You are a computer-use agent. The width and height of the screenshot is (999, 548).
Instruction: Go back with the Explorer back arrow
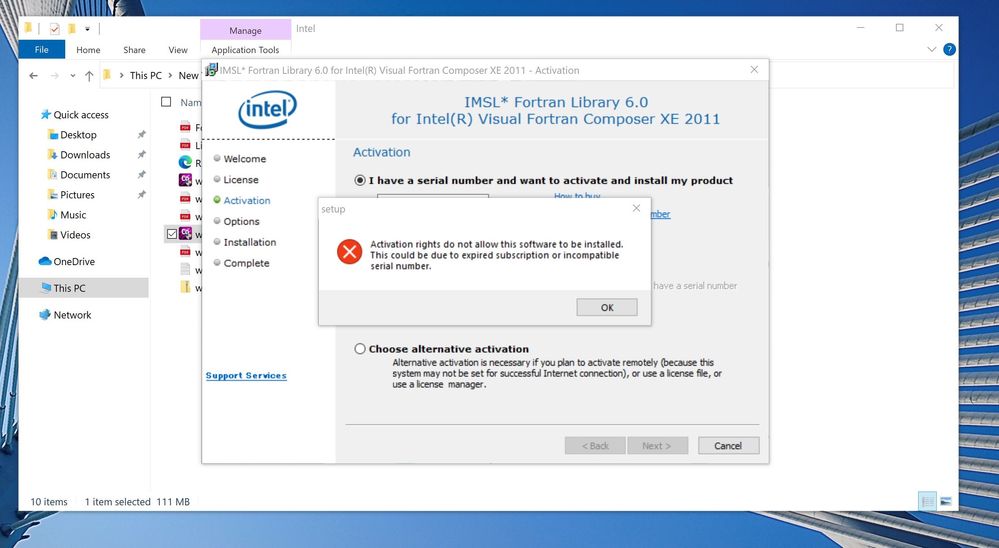click(x=34, y=75)
